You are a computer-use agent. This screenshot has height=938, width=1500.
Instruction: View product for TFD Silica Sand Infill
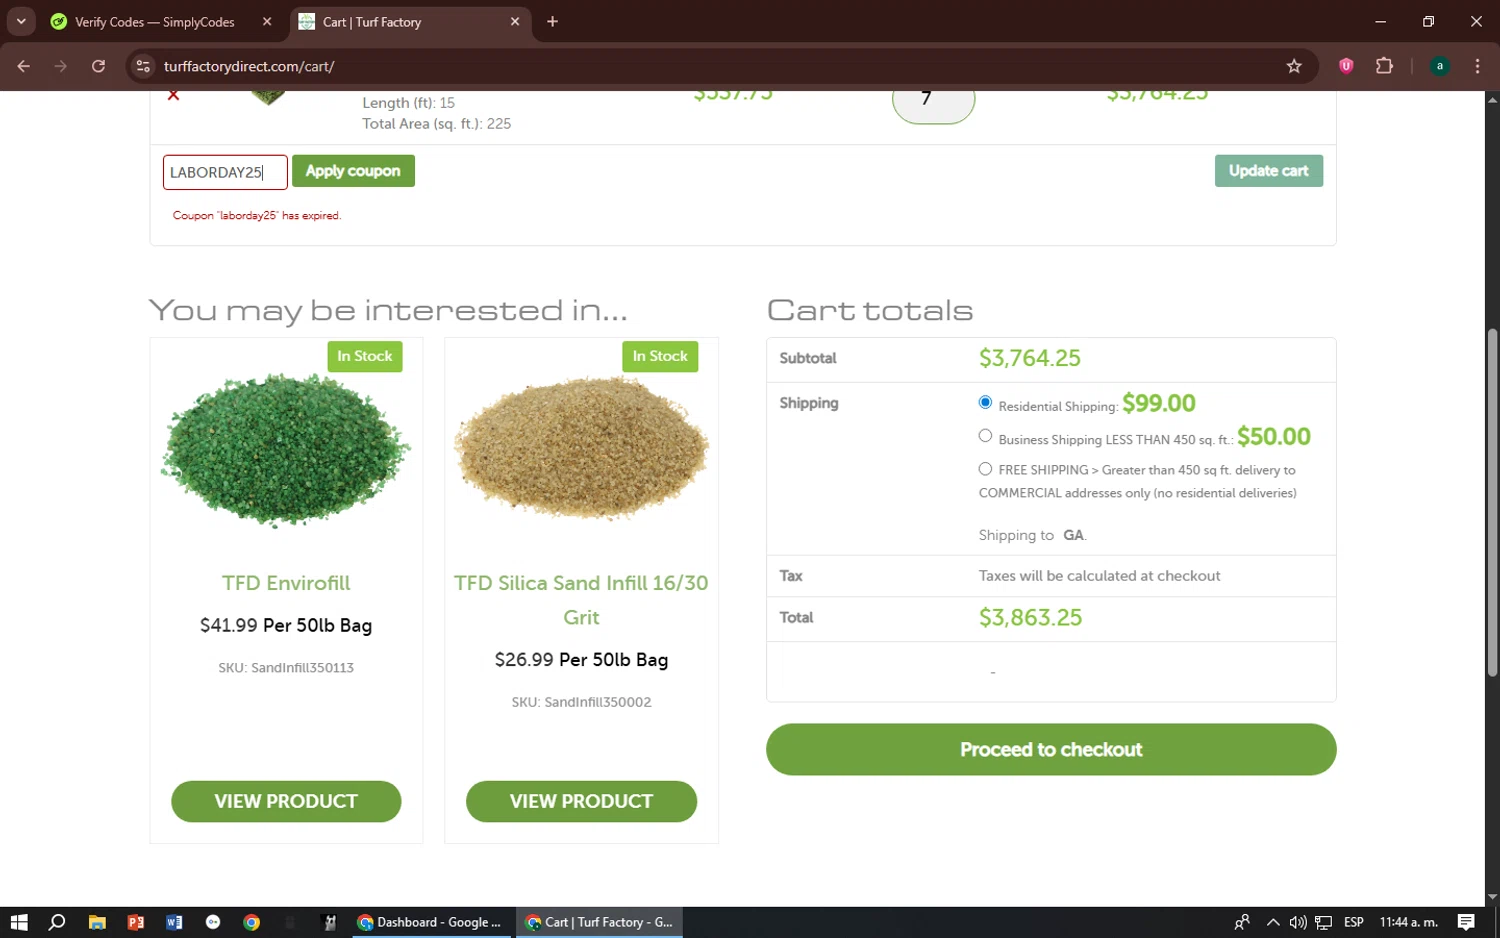(581, 801)
